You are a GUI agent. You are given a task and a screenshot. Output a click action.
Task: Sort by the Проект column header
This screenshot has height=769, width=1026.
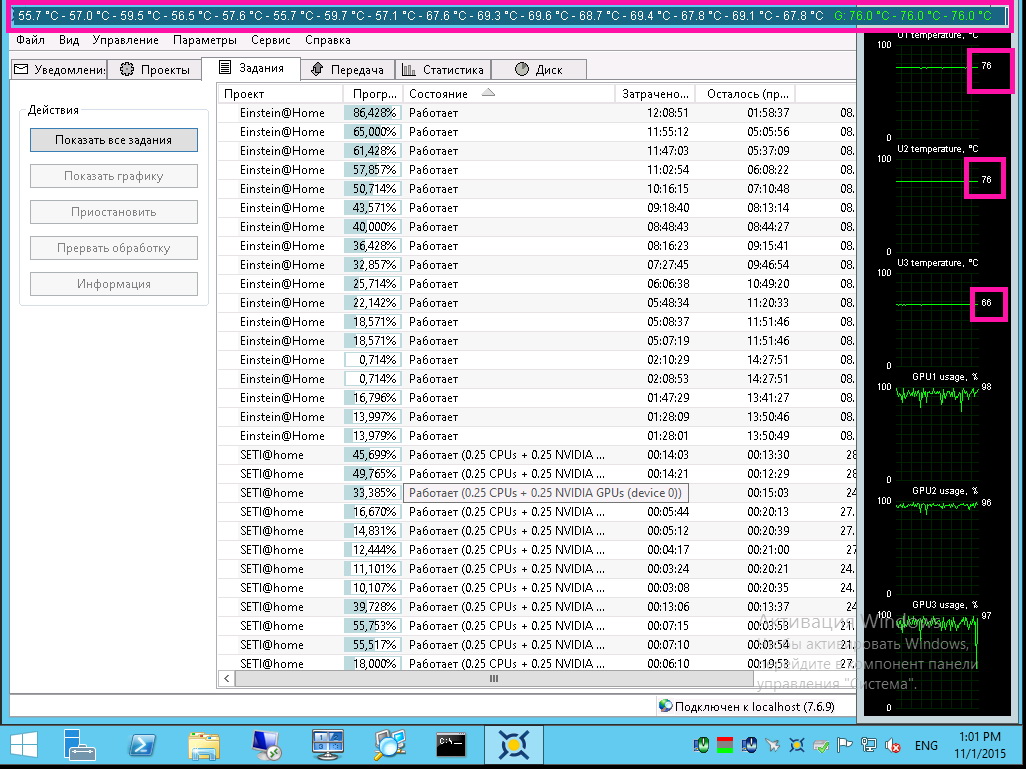point(280,94)
